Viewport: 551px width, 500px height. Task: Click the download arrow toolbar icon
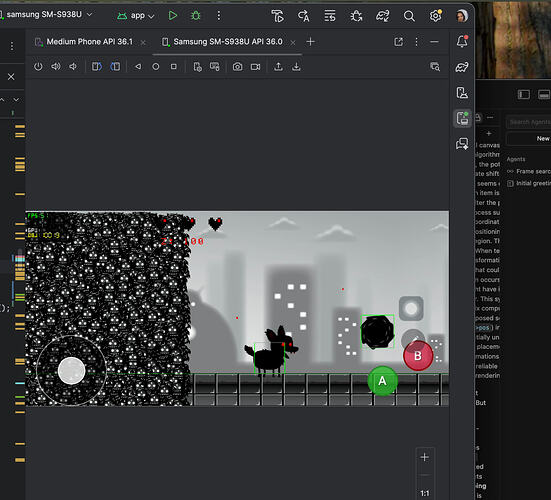click(x=296, y=66)
